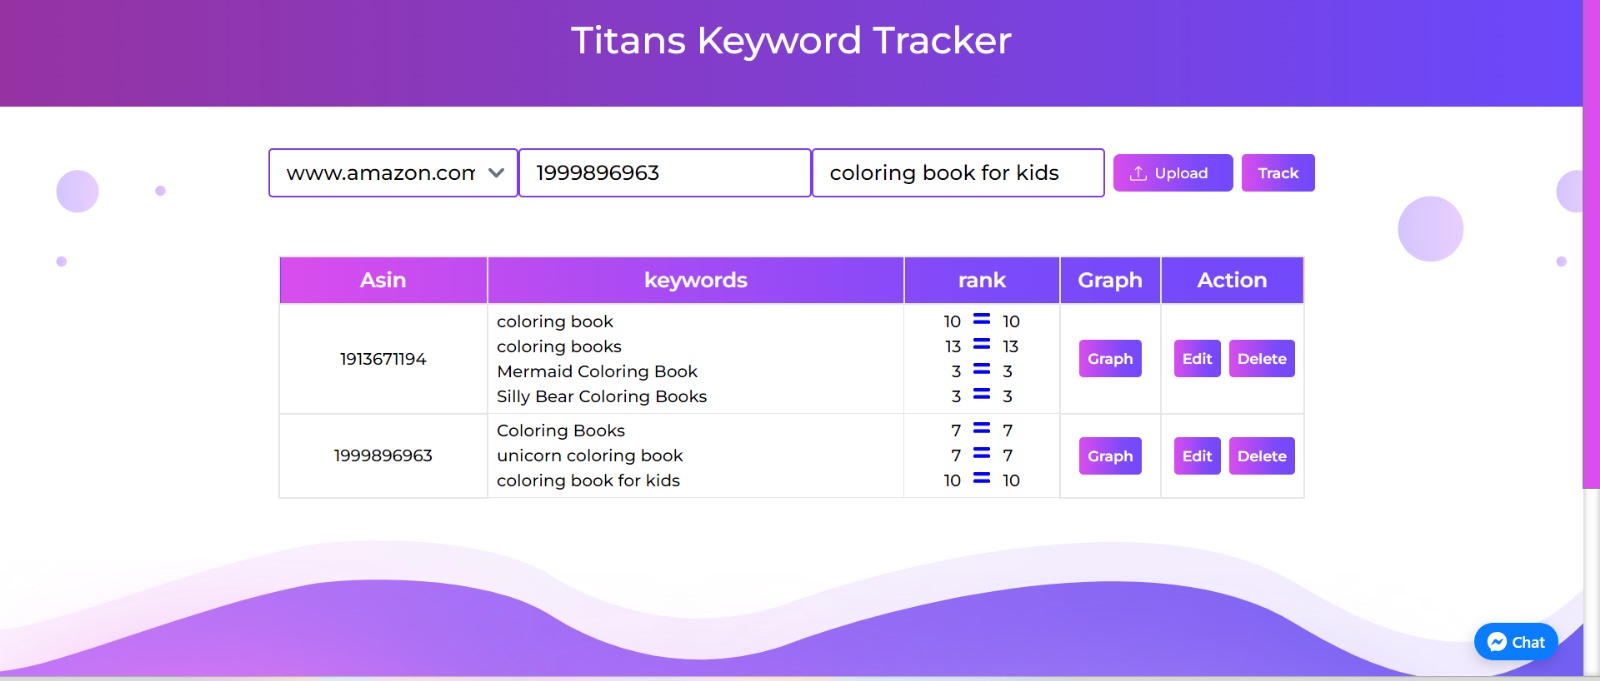Viewport: 1600px width, 681px height.
Task: Click rank equal icon for Silly Bear Coloring Books
Action: pyautogui.click(x=982, y=395)
